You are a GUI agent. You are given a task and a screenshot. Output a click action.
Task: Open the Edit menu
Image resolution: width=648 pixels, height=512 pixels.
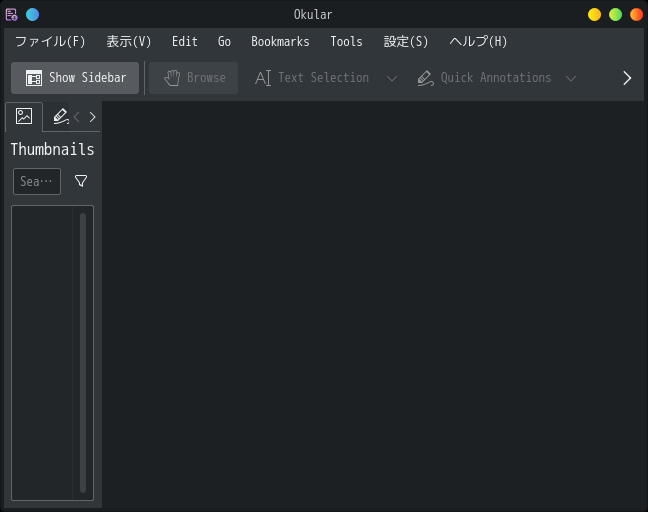(x=185, y=42)
